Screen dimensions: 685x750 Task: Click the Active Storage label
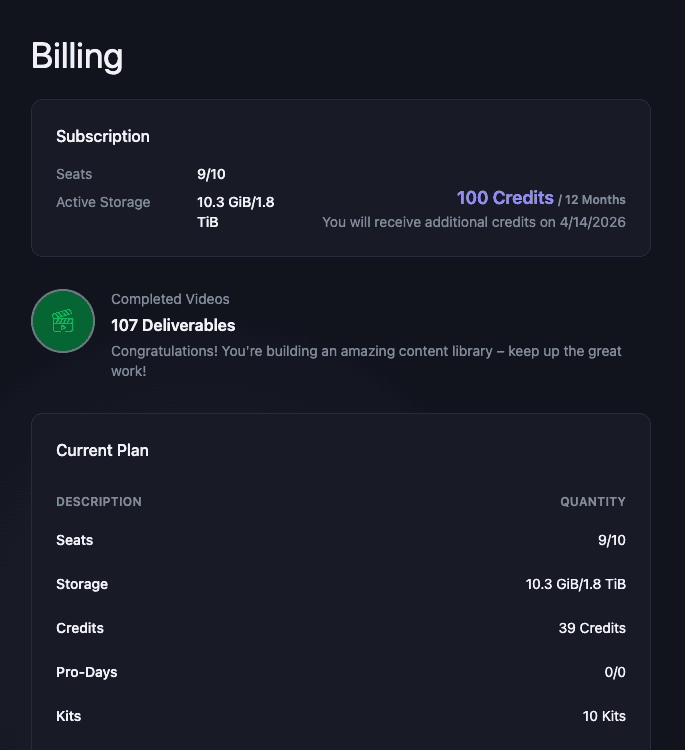click(x=103, y=202)
